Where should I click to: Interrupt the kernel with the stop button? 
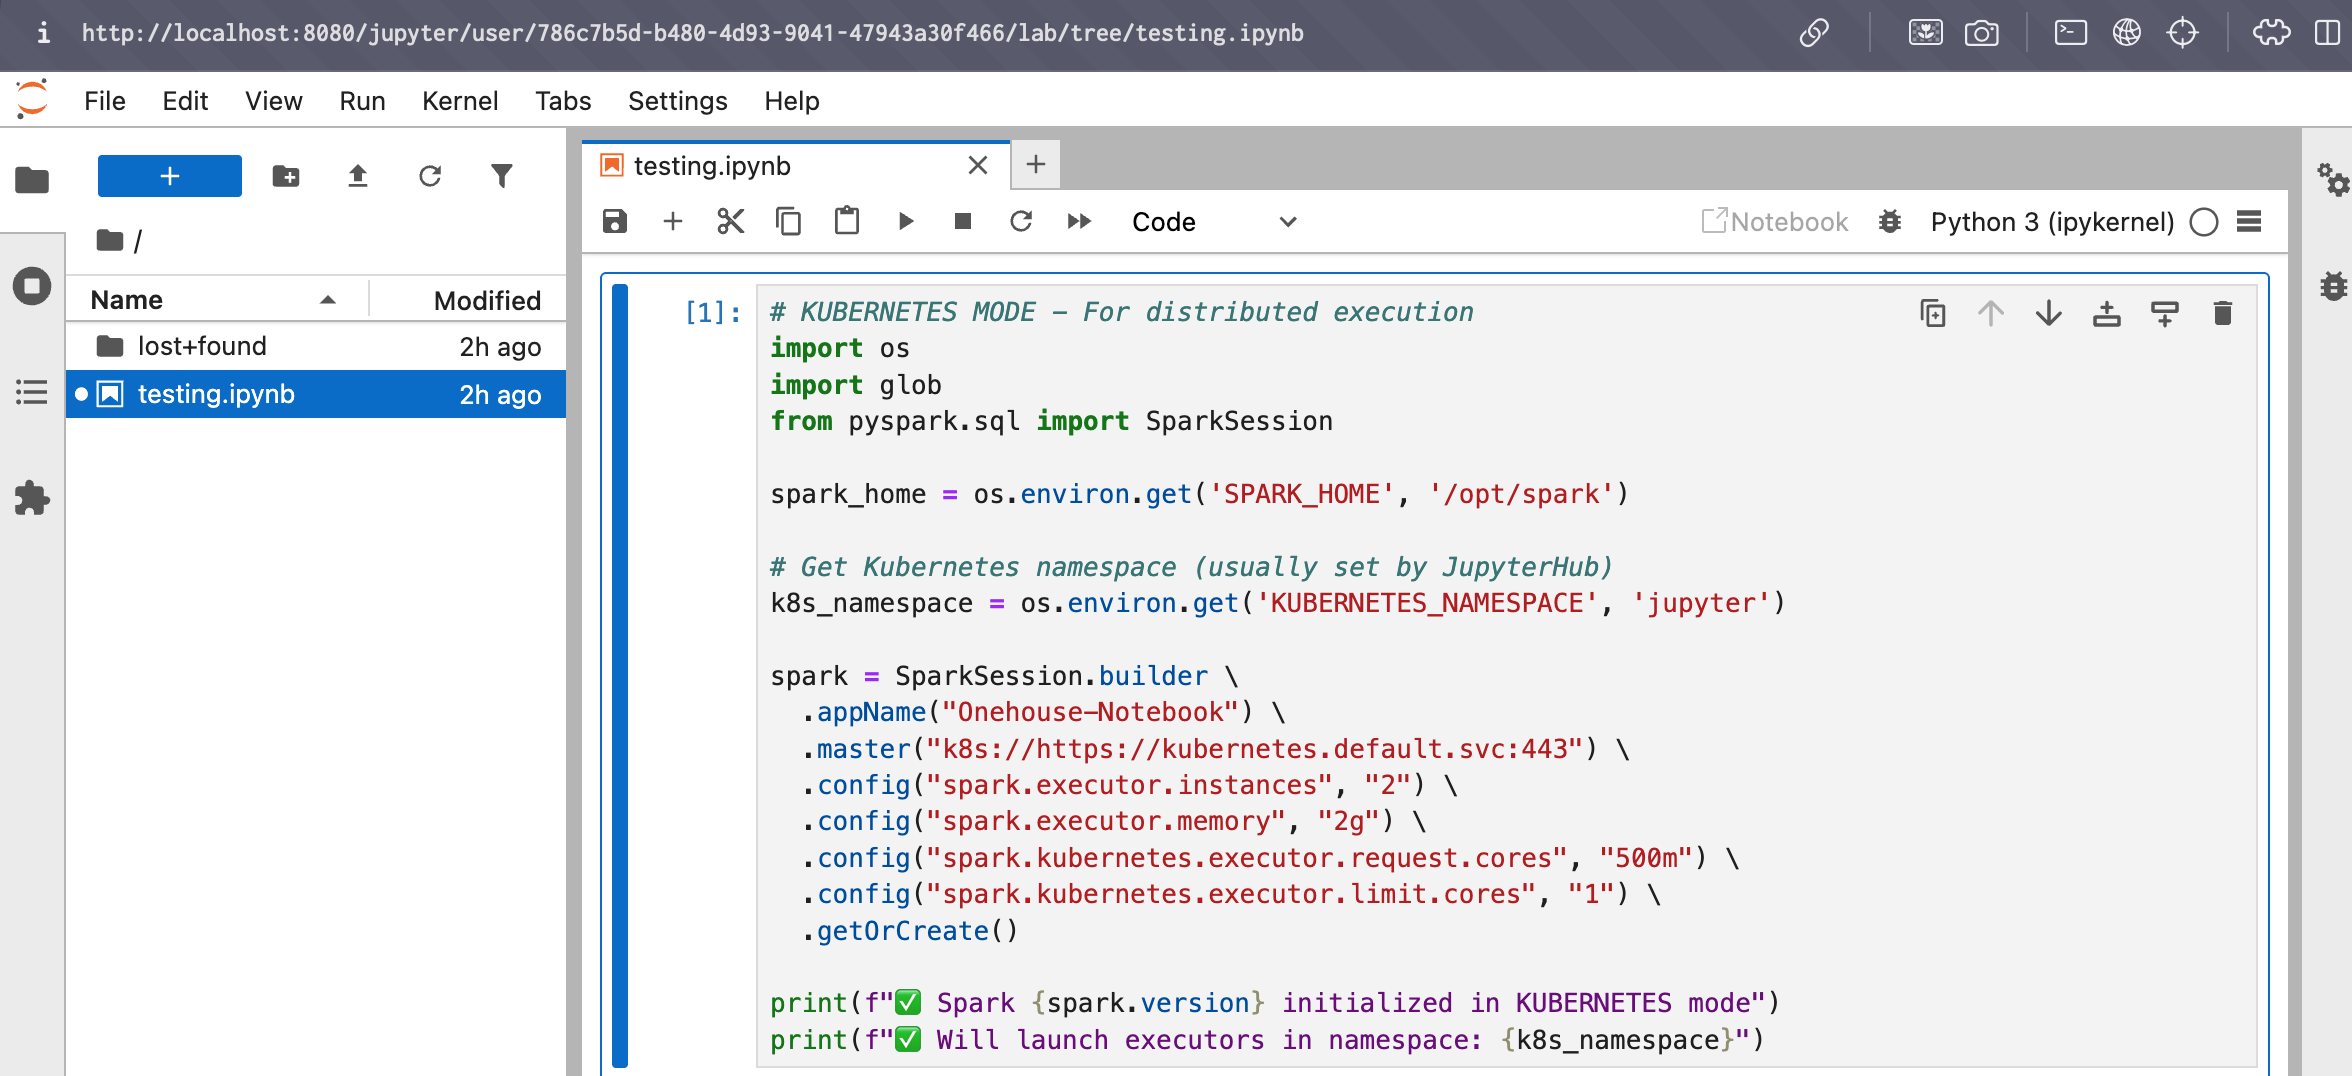[x=963, y=221]
